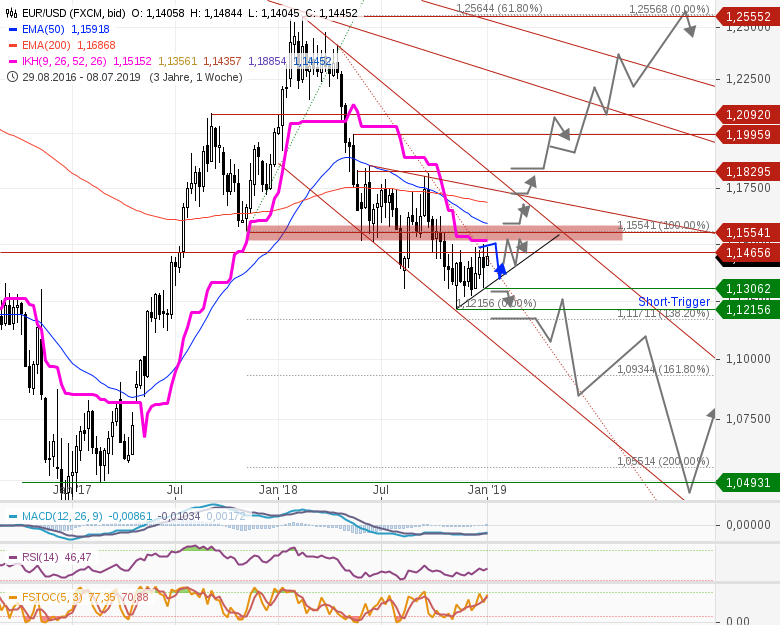Click the 1,22500 price axis value
This screenshot has height=625, width=780.
[748, 79]
